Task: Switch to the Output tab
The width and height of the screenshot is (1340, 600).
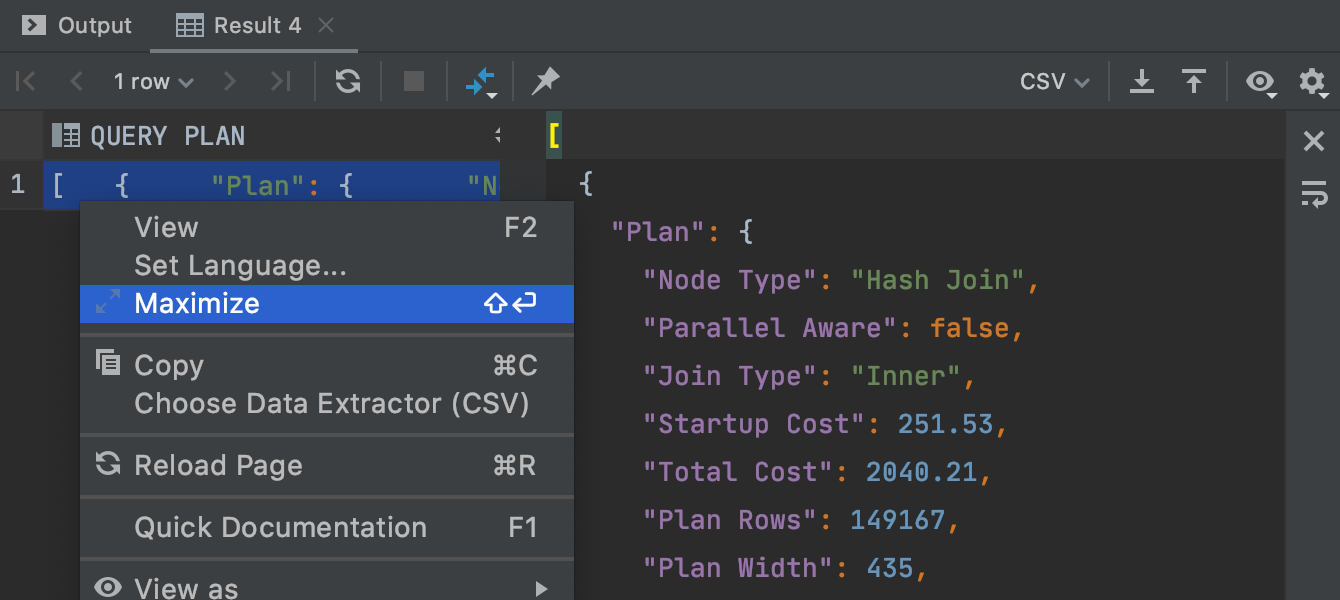Action: coord(77,25)
